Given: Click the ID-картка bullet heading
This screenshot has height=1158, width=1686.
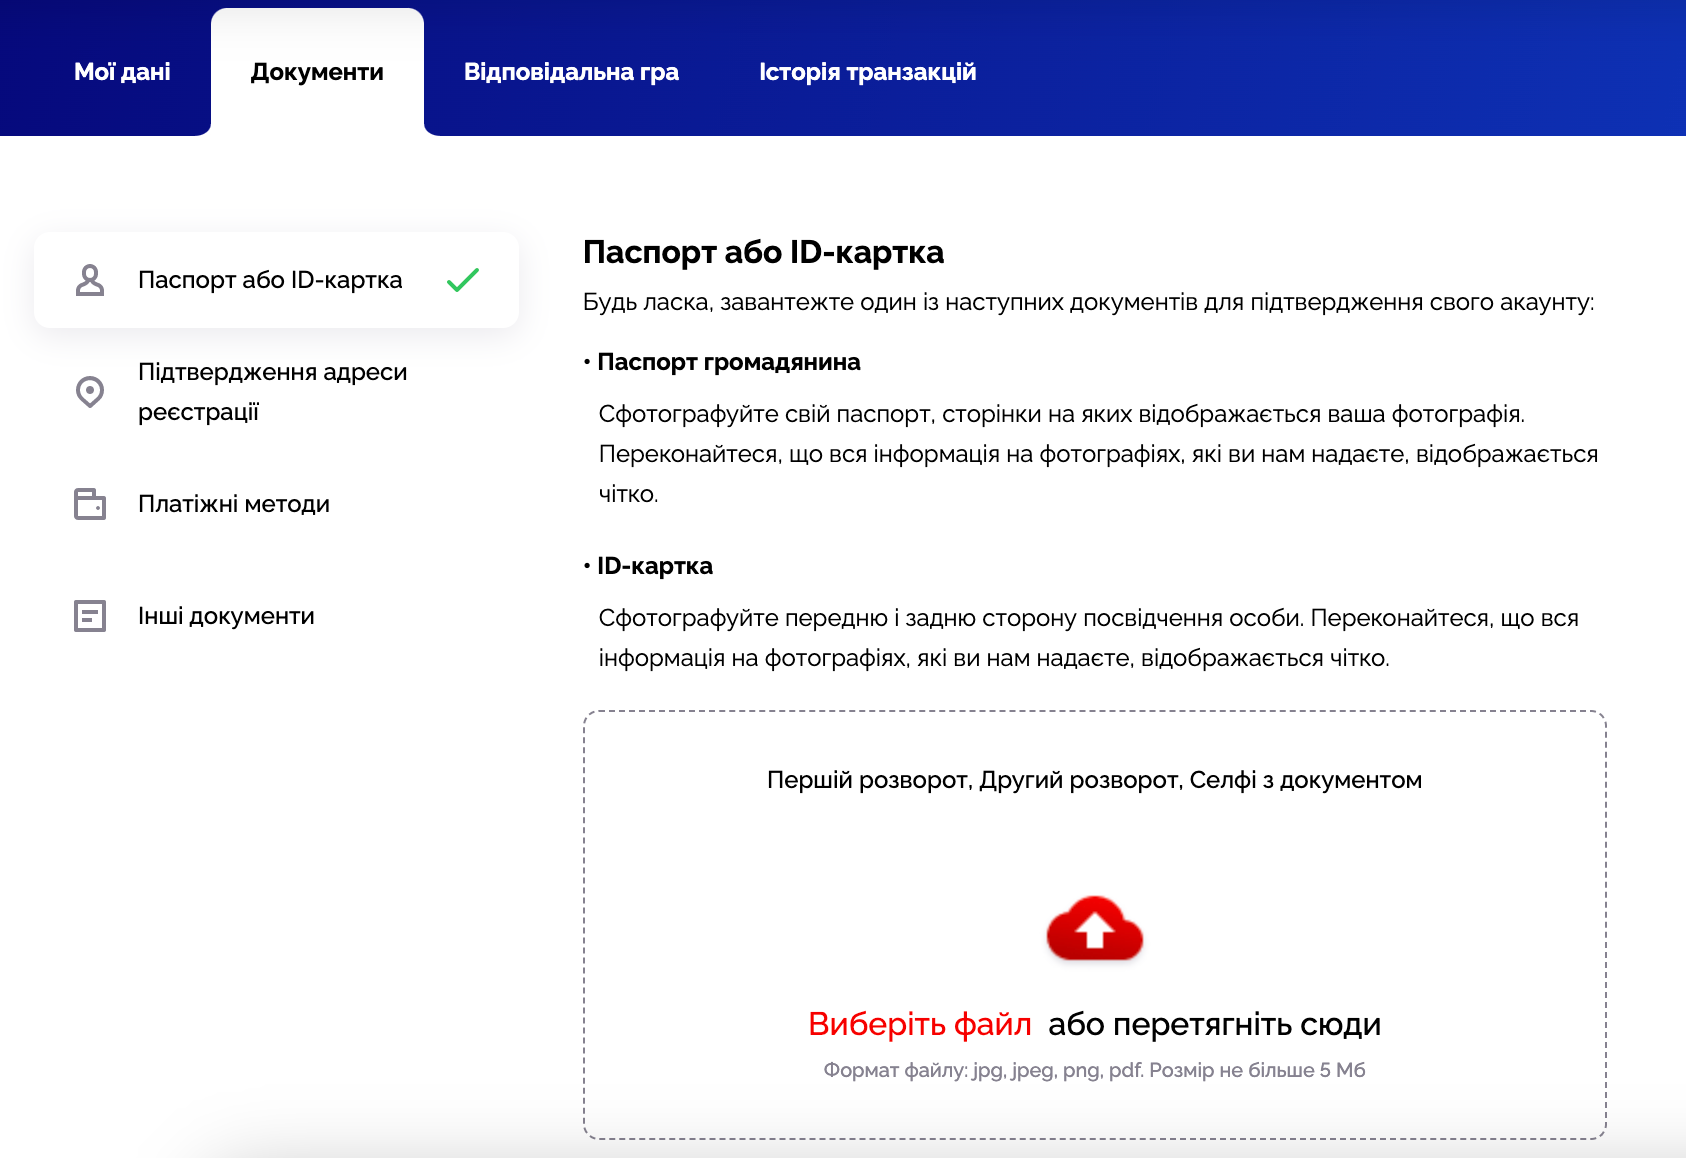Looking at the screenshot, I should point(655,566).
